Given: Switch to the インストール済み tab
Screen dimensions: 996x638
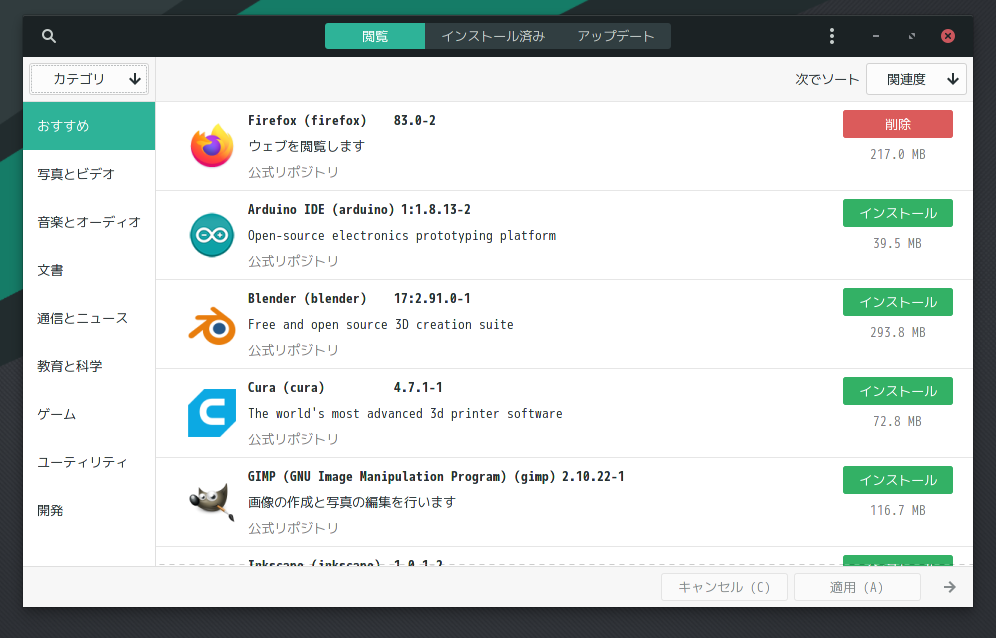Looking at the screenshot, I should click(x=493, y=36).
